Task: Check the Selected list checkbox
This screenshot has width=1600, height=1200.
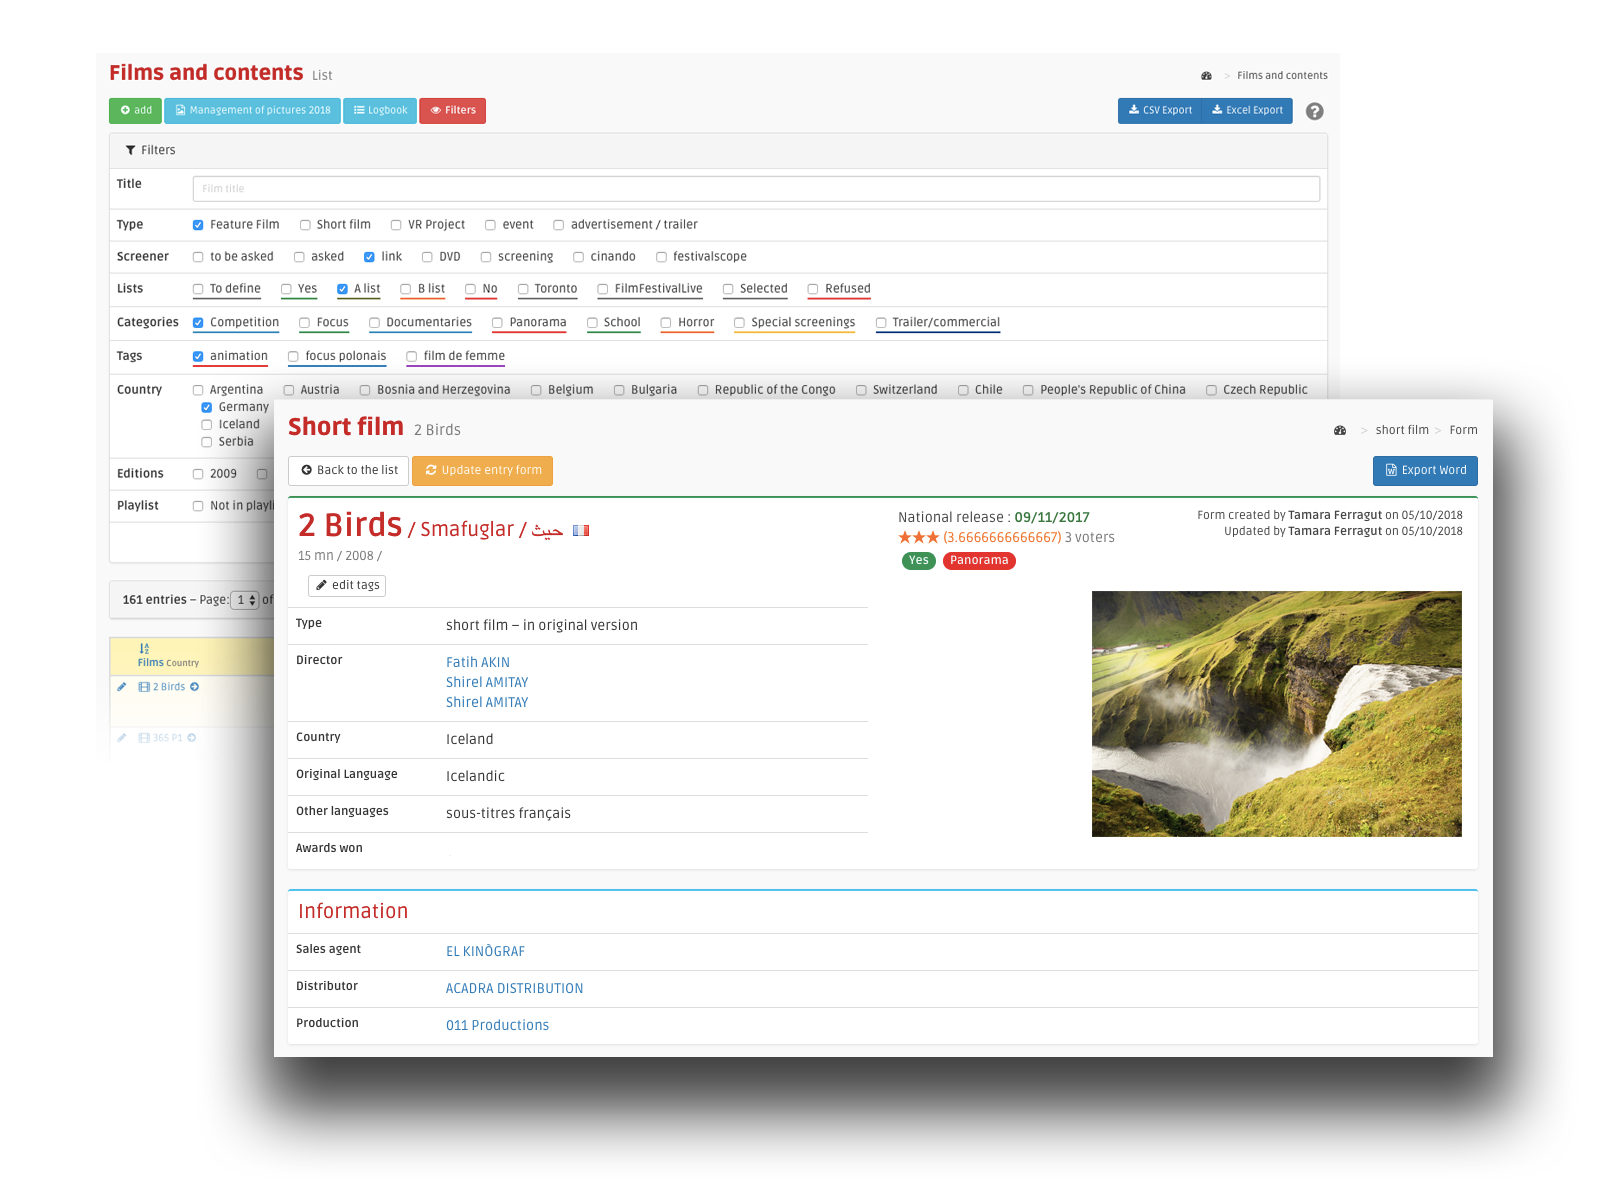Action: 729,289
